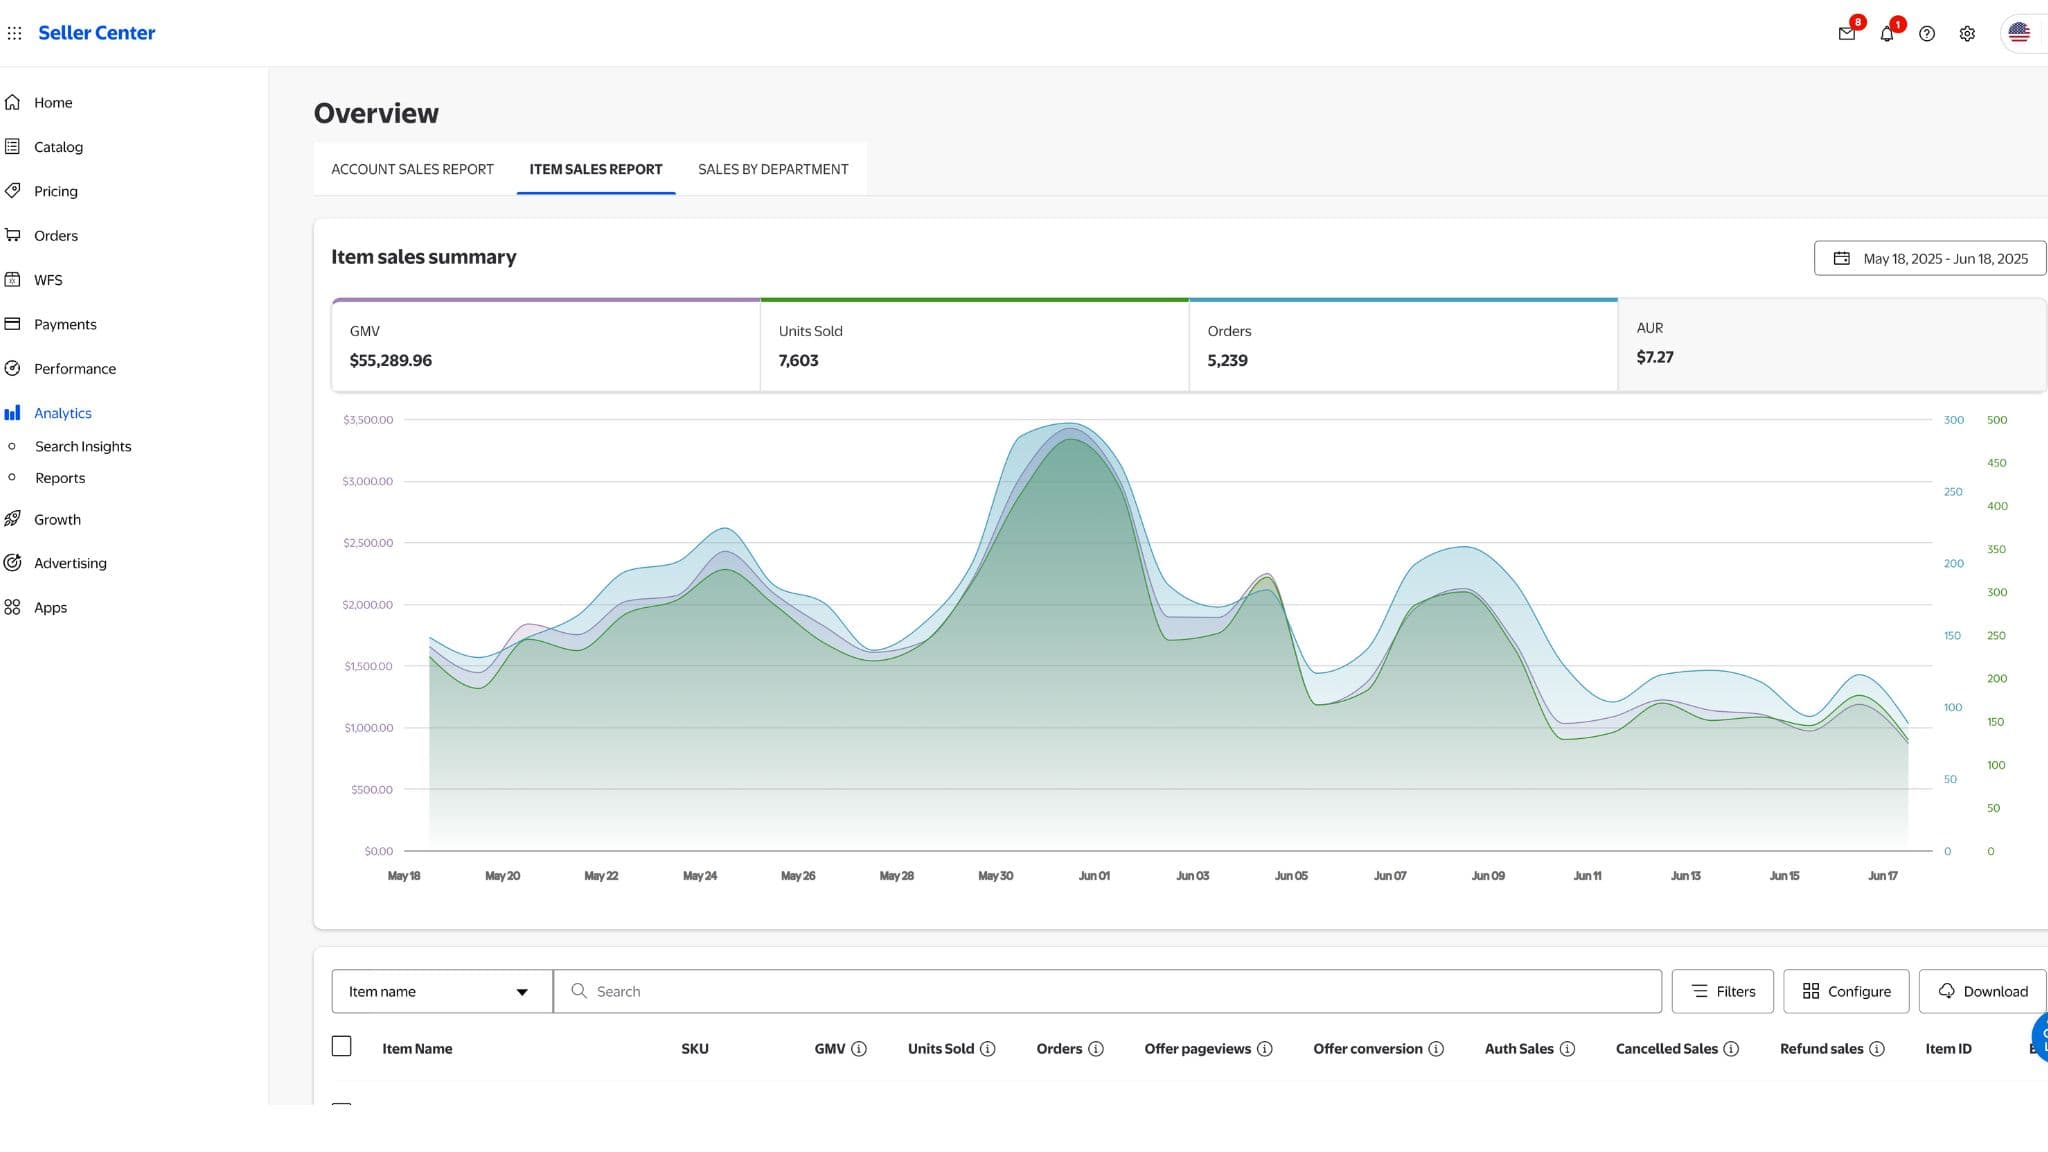This screenshot has height=1152, width=2048.
Task: Click the Performance gauge icon
Action: (x=12, y=368)
